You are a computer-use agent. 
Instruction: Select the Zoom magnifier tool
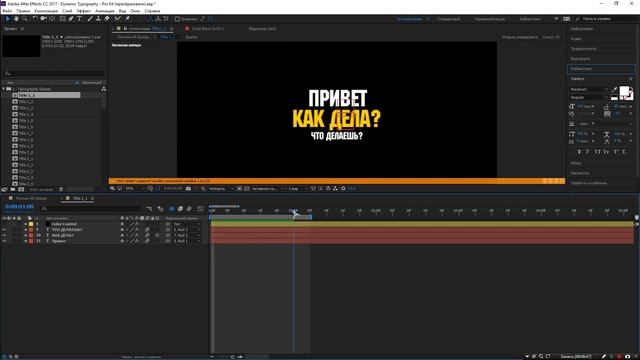point(25,19)
